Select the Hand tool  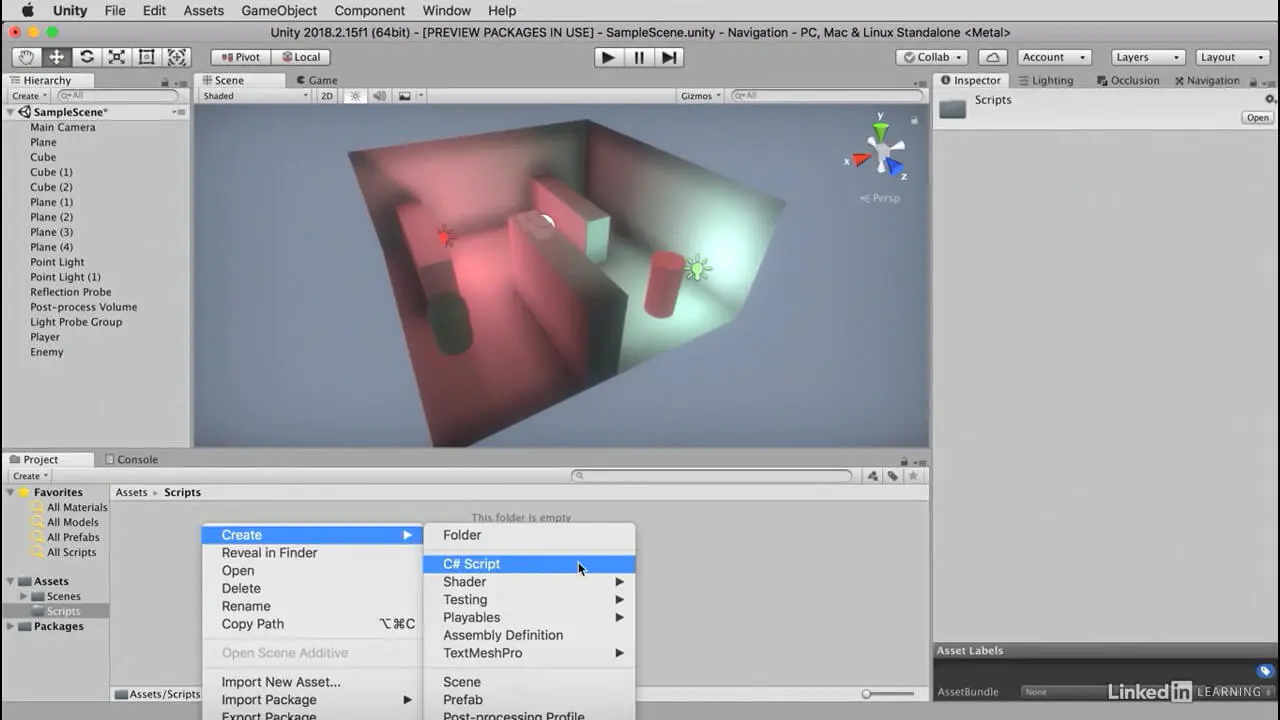[x=27, y=57]
